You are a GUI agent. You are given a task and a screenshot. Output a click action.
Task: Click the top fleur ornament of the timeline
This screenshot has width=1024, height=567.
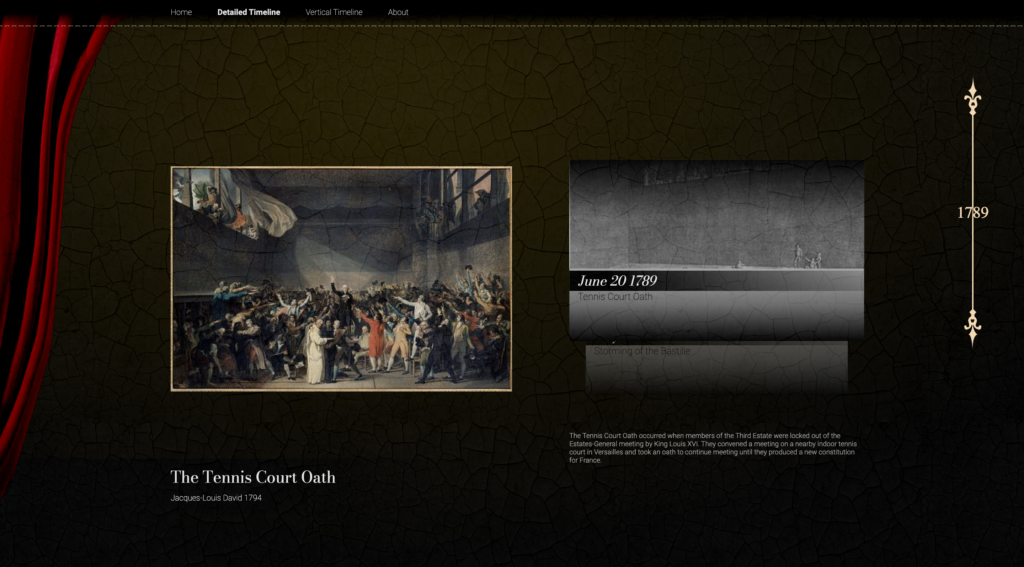tap(972, 98)
